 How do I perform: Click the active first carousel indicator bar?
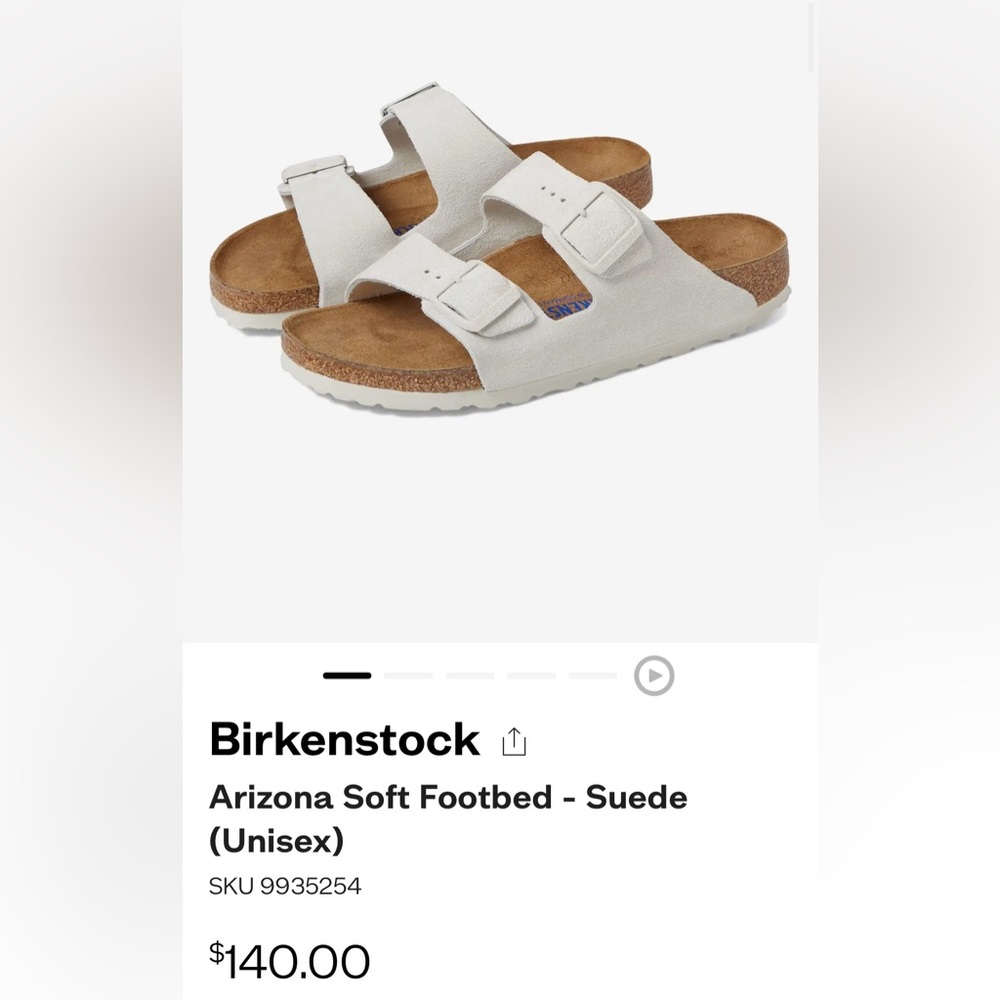click(345, 676)
